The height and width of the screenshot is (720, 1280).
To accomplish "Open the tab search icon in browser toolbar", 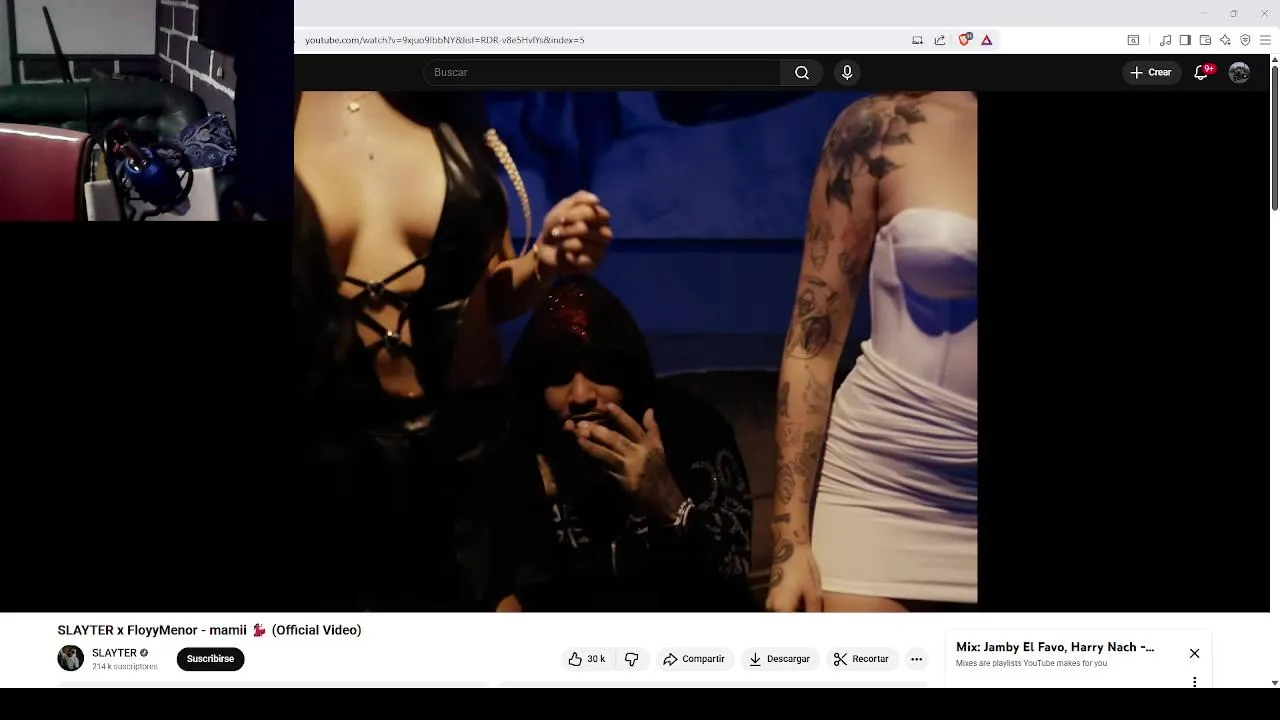I will click(1133, 40).
